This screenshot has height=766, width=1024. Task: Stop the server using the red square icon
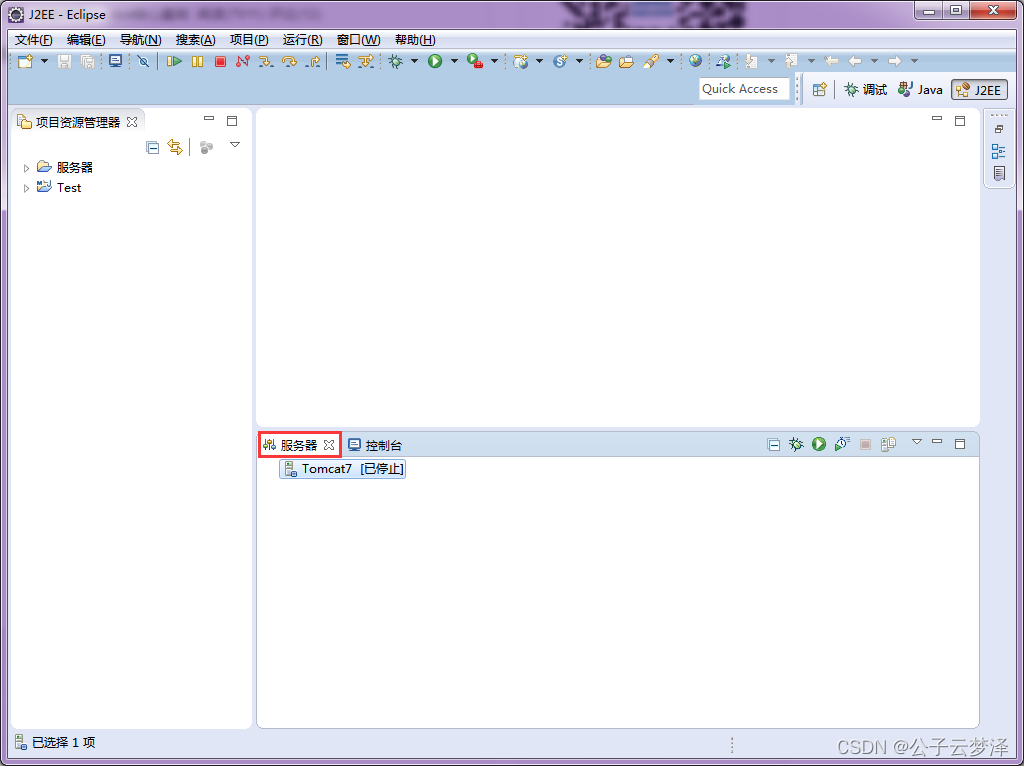[864, 444]
